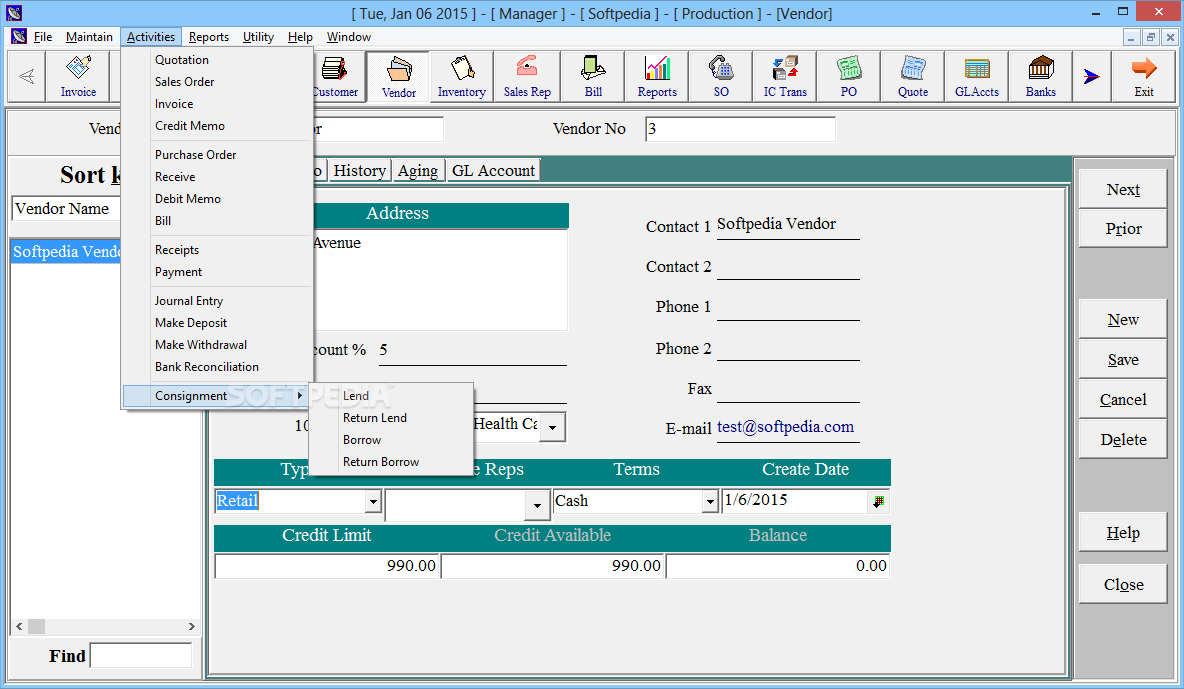Click the New button
Viewport: 1184px width, 689px height.
pyautogui.click(x=1123, y=319)
